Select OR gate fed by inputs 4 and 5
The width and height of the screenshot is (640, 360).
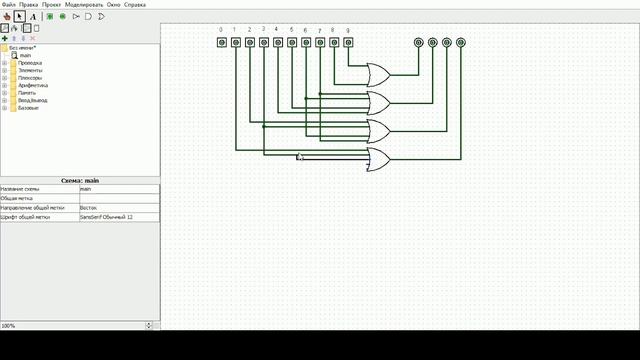pyautogui.click(x=378, y=103)
